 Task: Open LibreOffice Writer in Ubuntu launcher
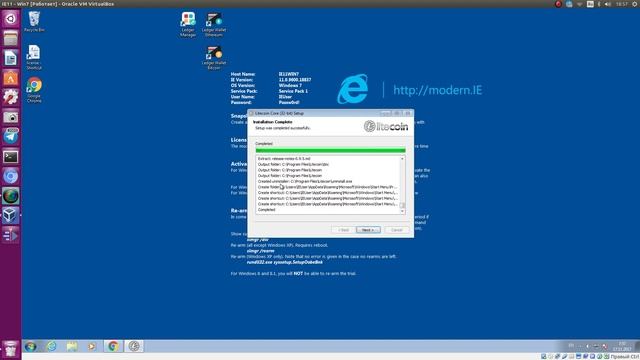tap(11, 58)
